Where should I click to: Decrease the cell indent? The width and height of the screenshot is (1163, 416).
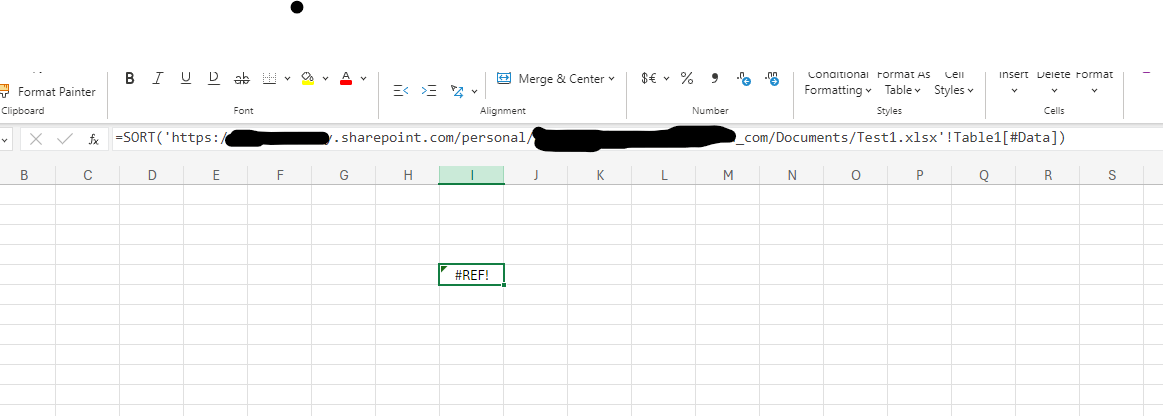(401, 90)
